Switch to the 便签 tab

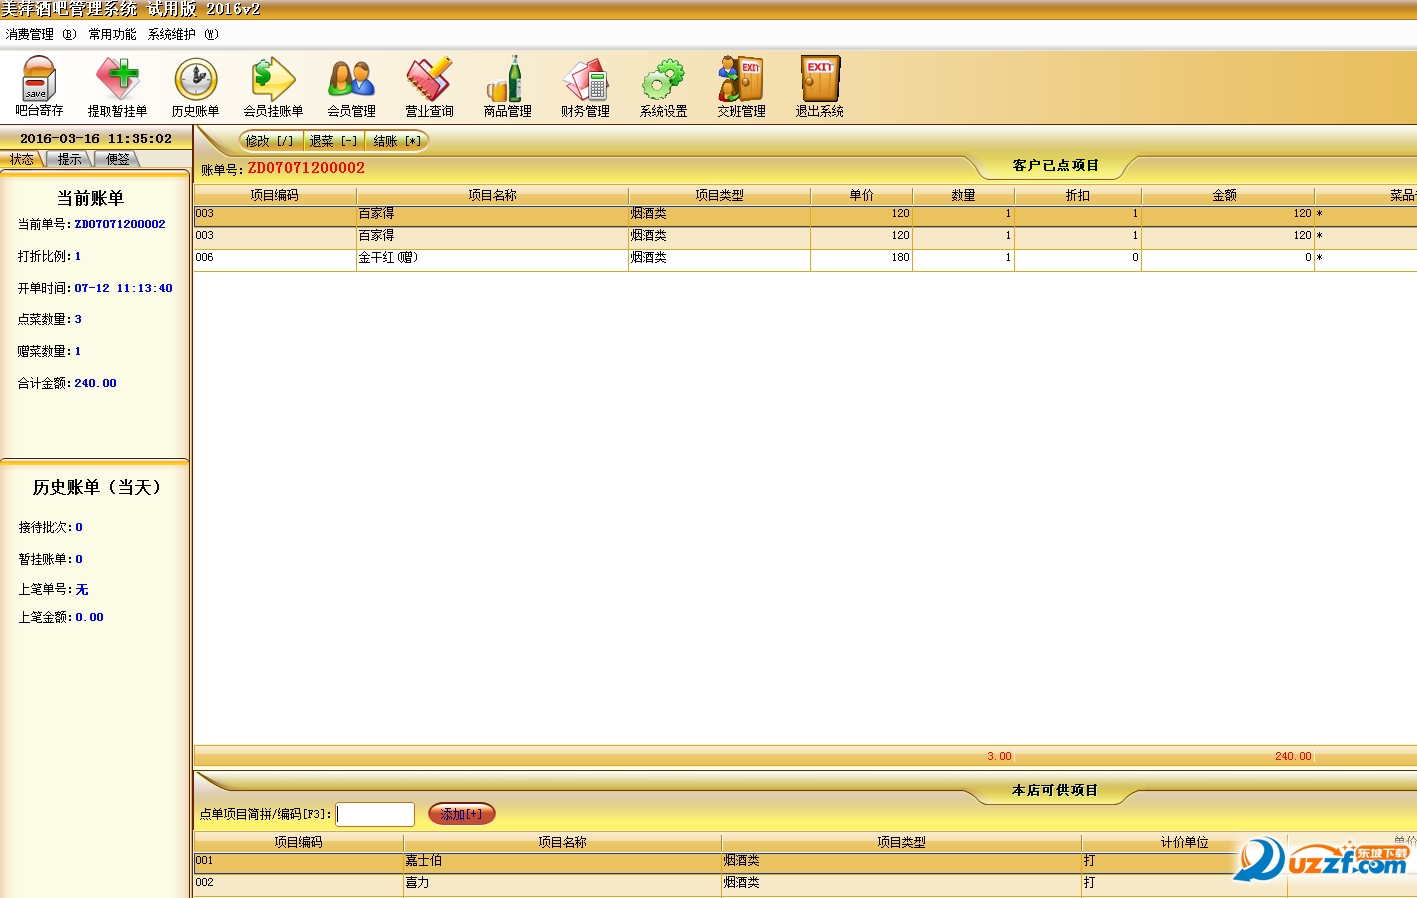(118, 159)
